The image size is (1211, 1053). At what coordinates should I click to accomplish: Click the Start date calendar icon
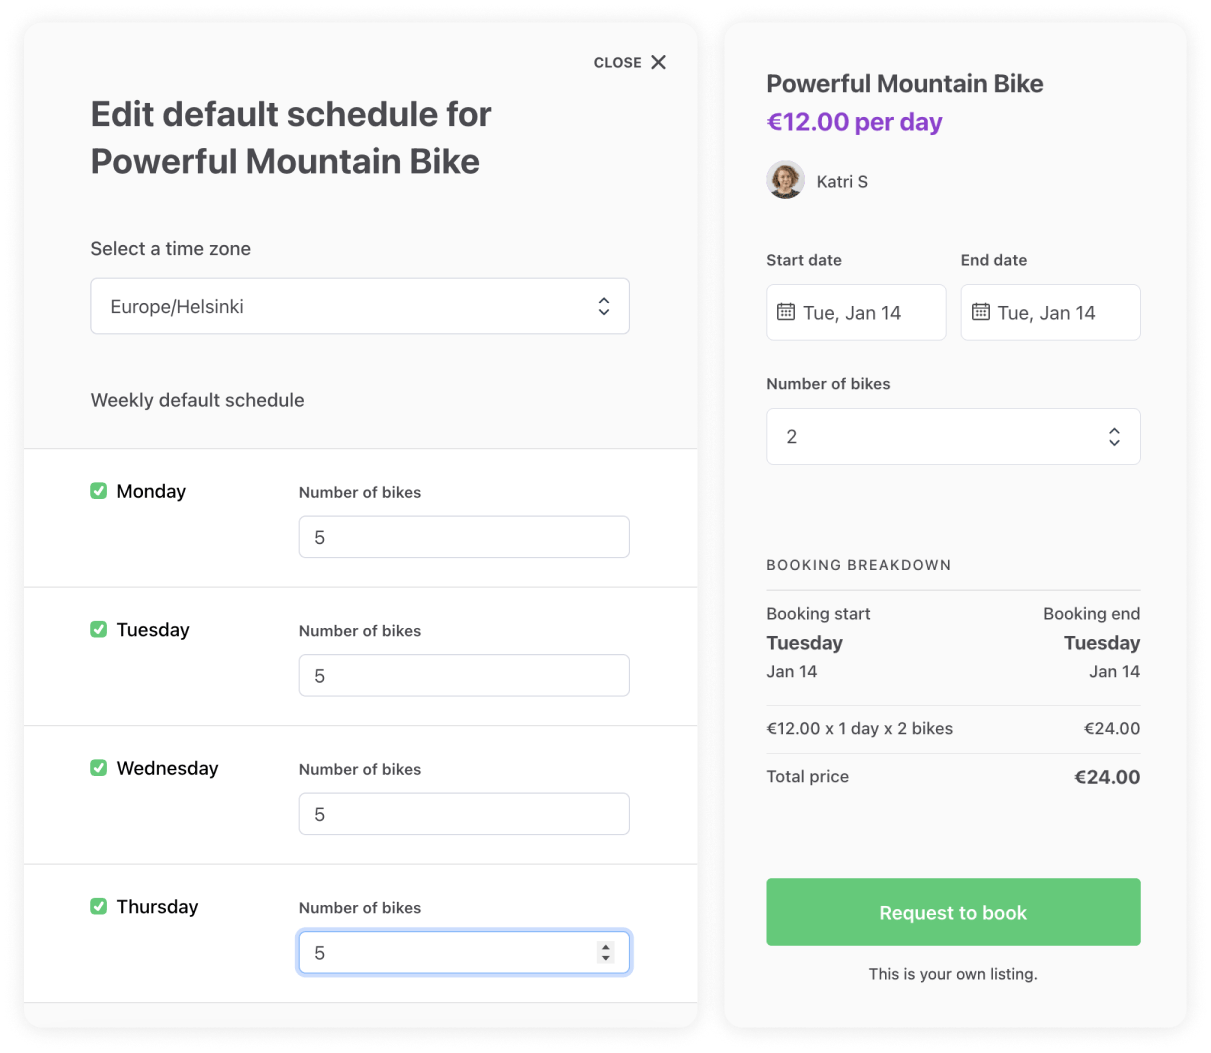point(786,312)
